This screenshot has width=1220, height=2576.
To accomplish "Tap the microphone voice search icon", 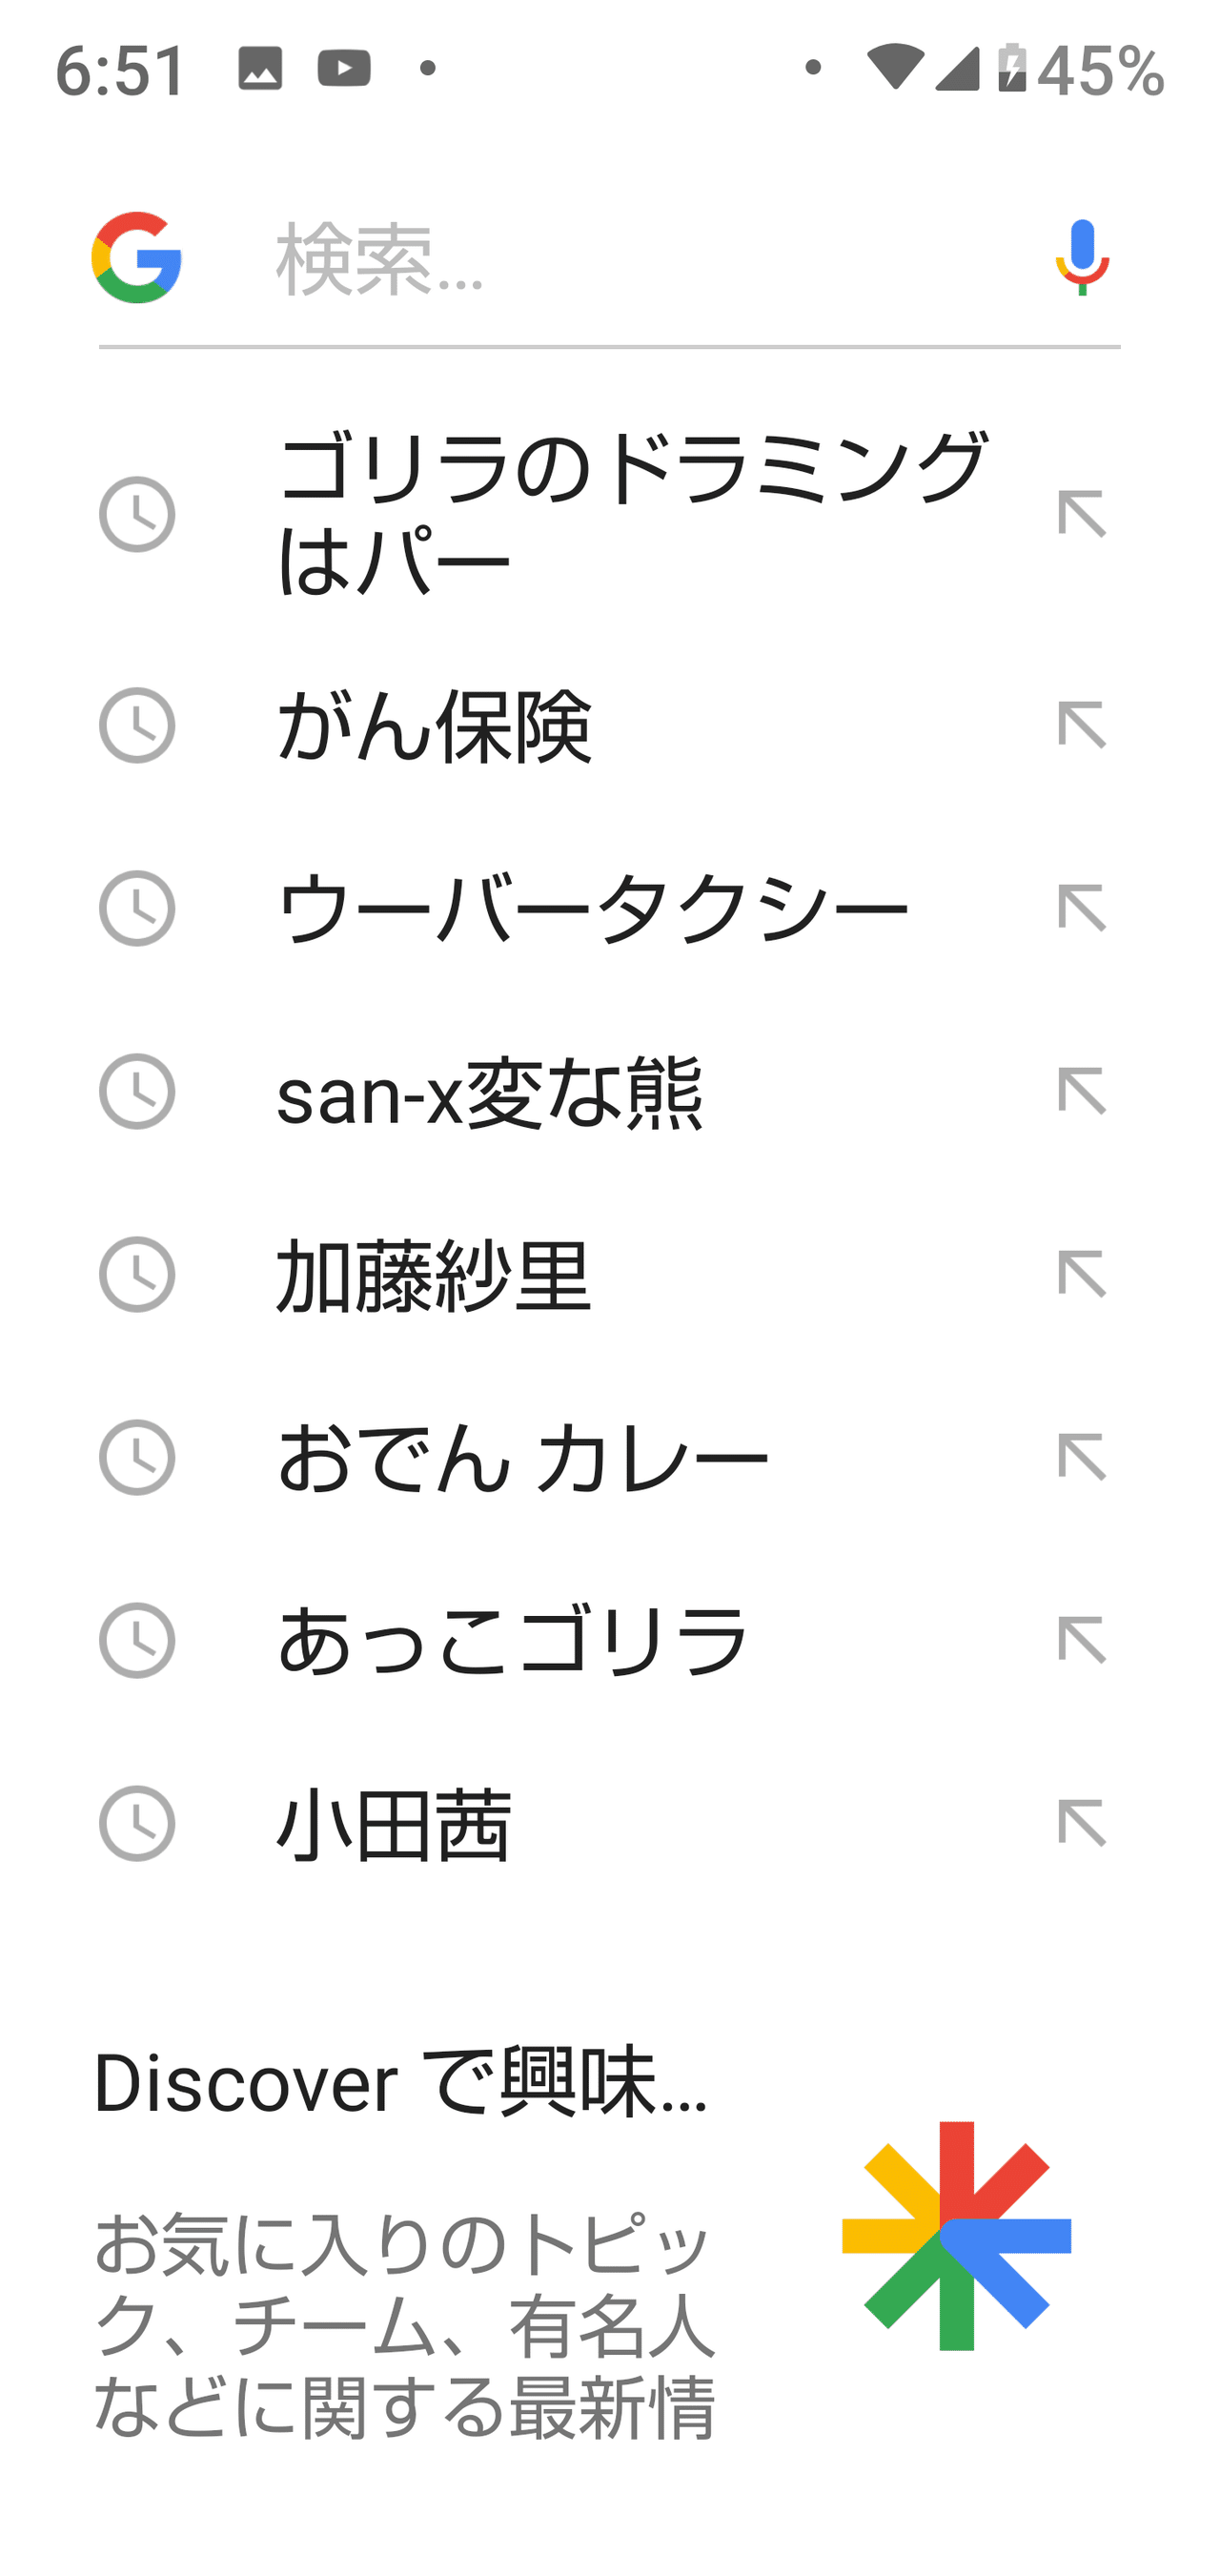I will coord(1082,258).
